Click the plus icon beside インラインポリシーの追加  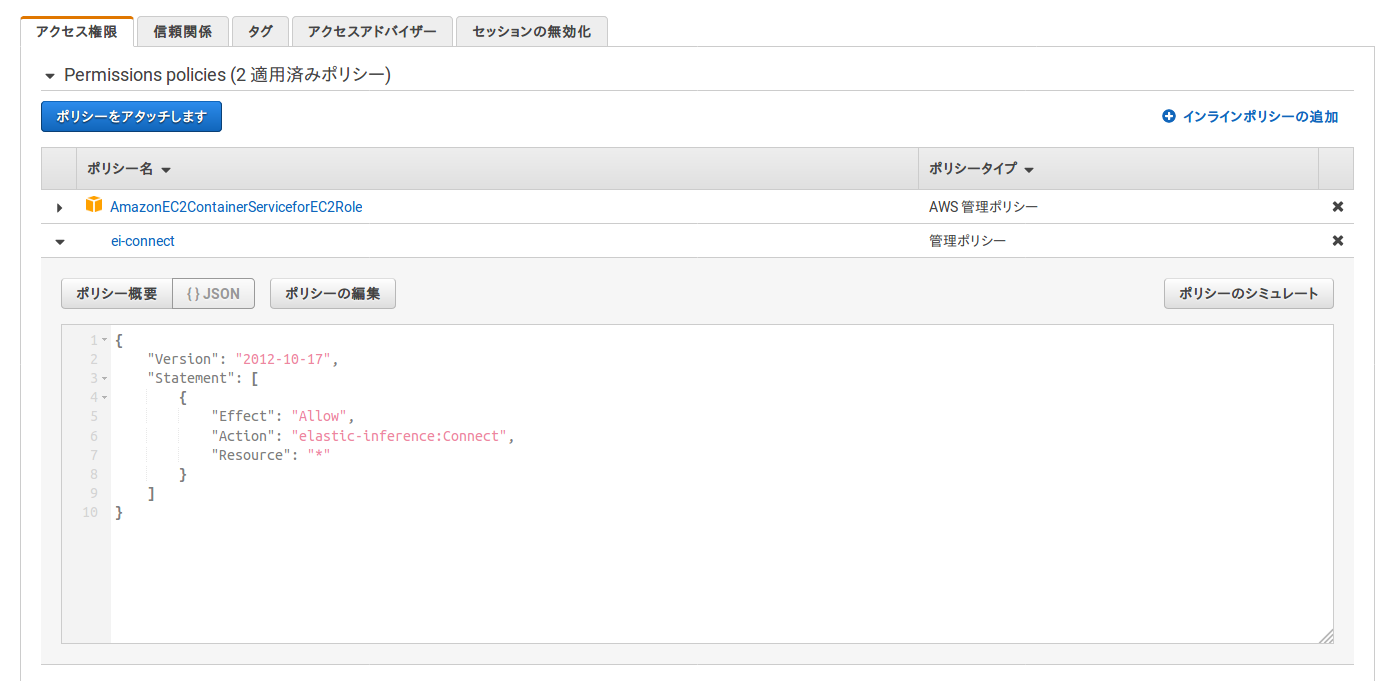click(1168, 116)
